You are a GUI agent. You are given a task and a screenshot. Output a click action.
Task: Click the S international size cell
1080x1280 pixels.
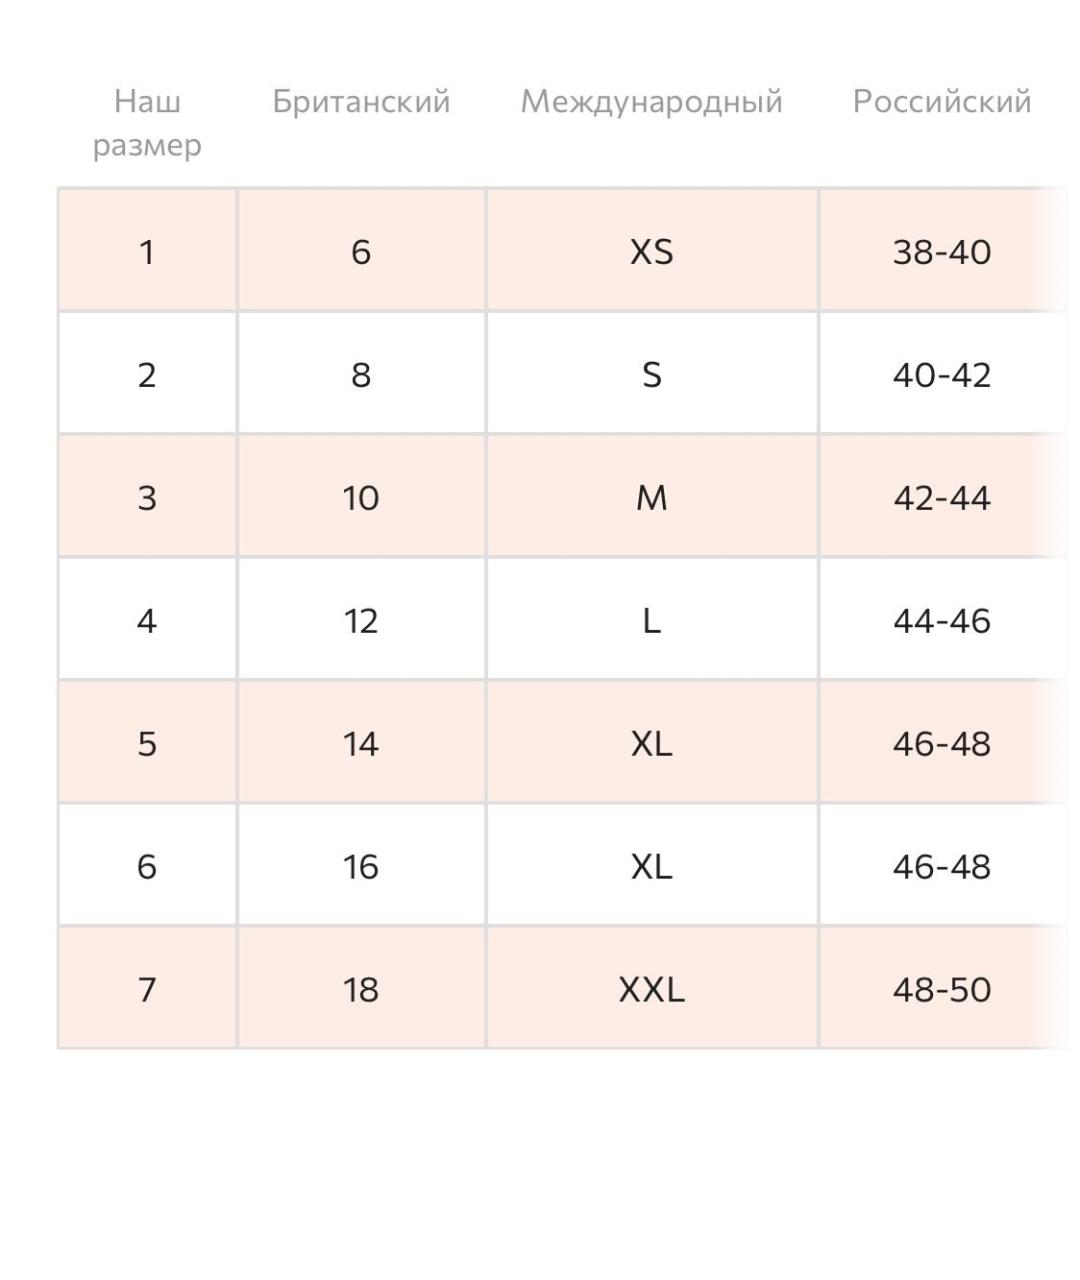[x=651, y=375]
